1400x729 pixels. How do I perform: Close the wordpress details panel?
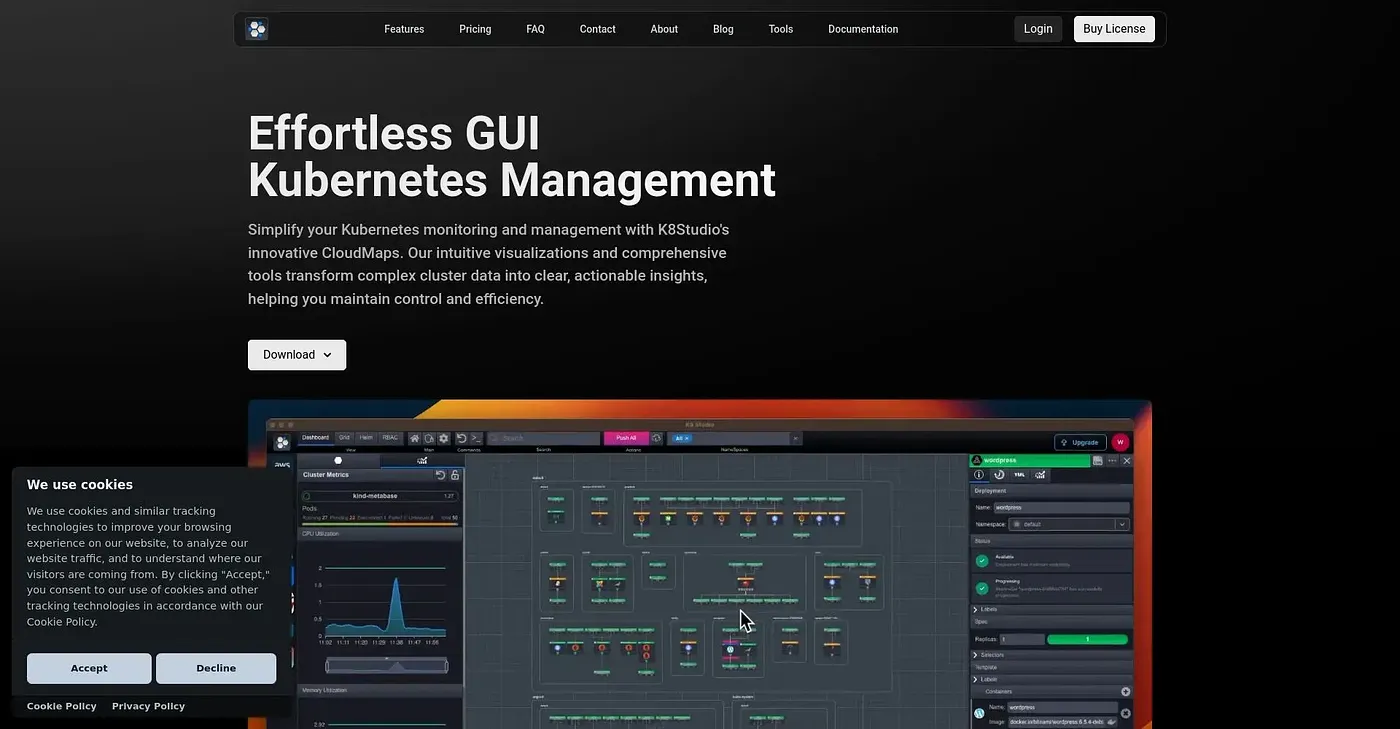pos(1127,461)
